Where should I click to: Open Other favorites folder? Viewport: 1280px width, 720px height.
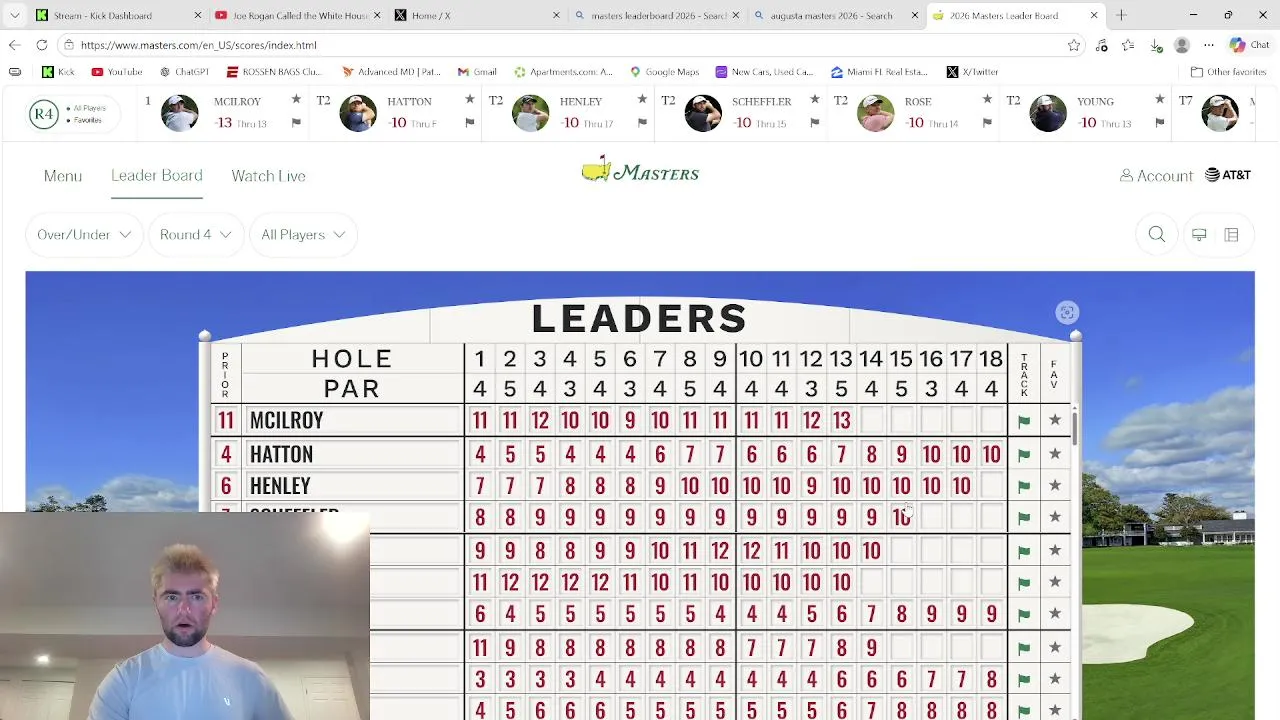(1229, 72)
